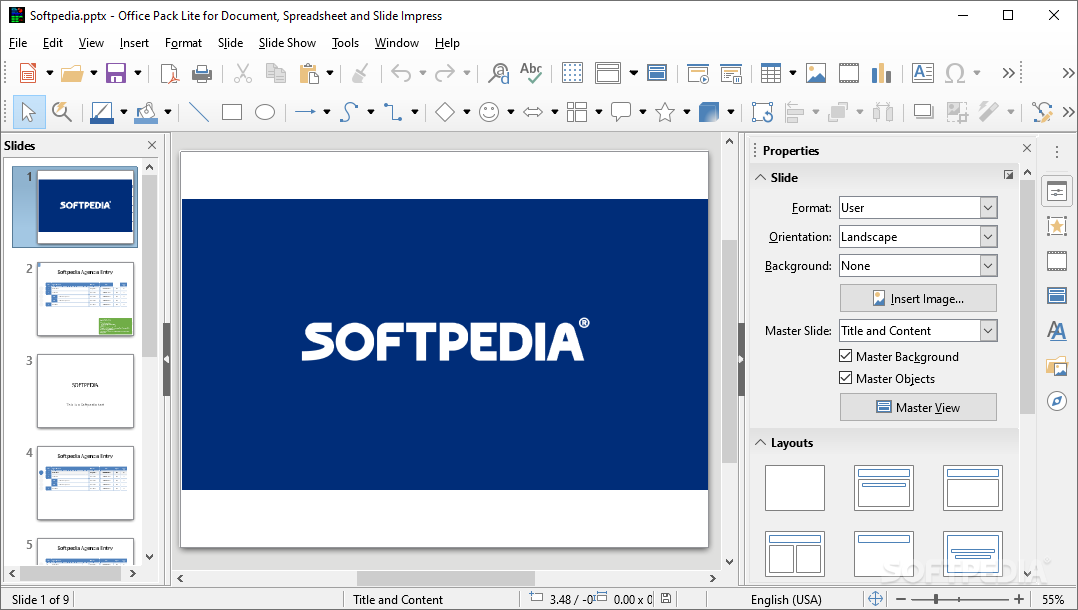1078x610 pixels.
Task: Open the New document dropdown arrow
Action: point(50,73)
